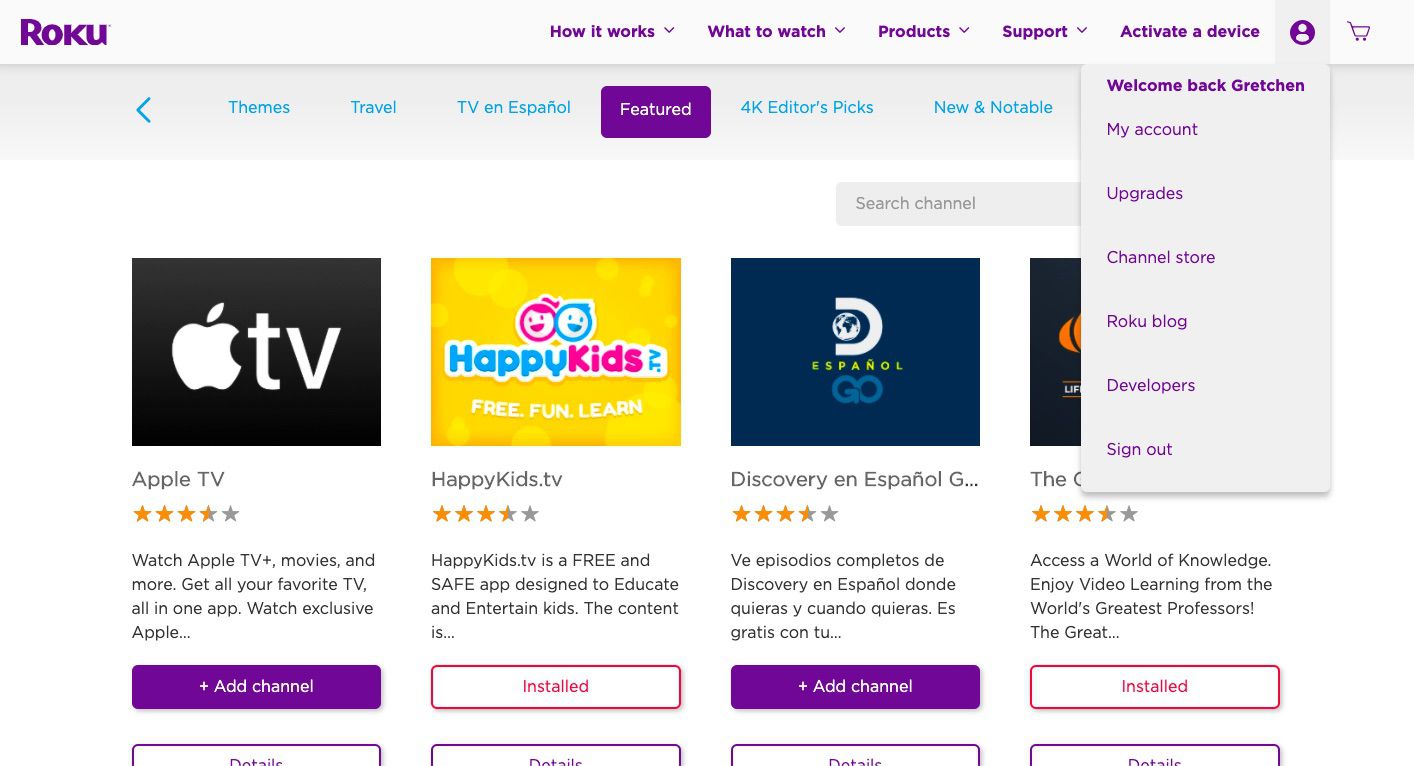Open the Apple TV channel thumbnail
This screenshot has width=1414, height=766.
point(256,352)
